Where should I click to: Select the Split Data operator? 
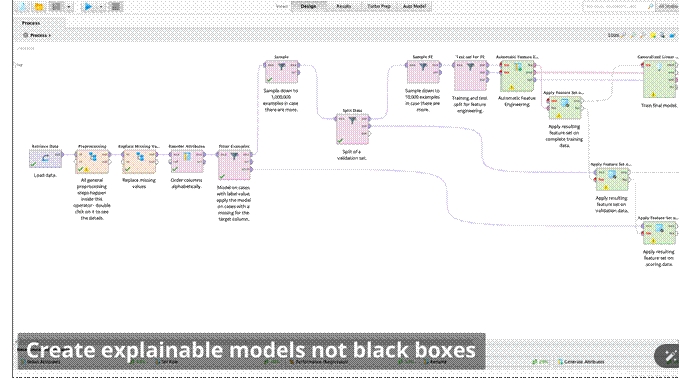[x=352, y=129]
